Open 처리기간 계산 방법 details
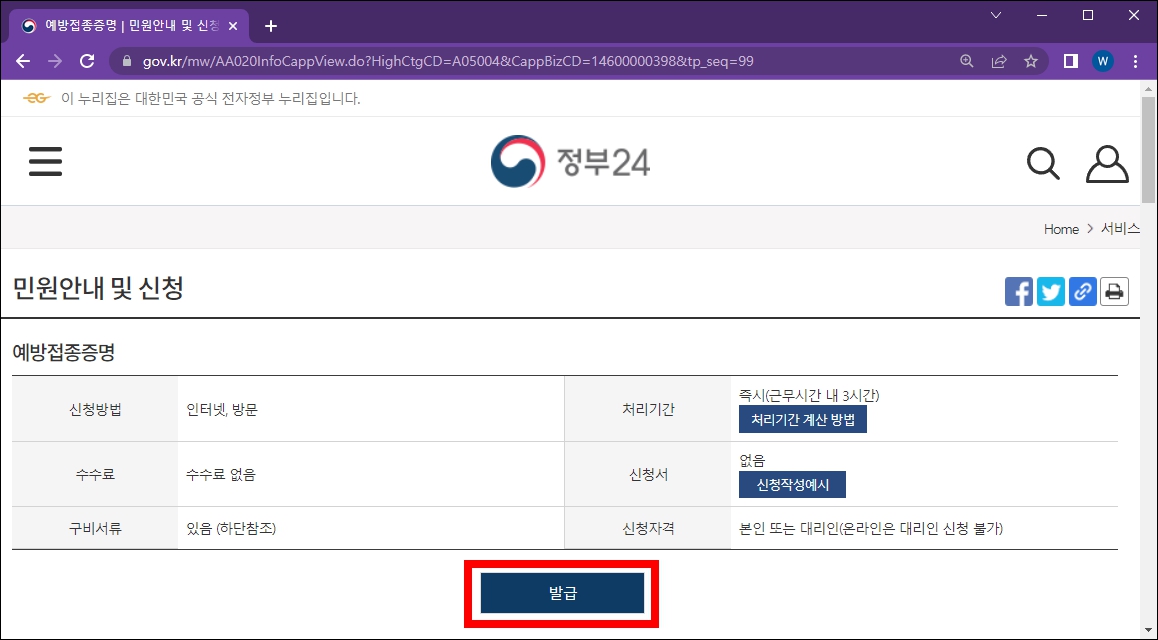The width and height of the screenshot is (1158, 640). coord(801,419)
